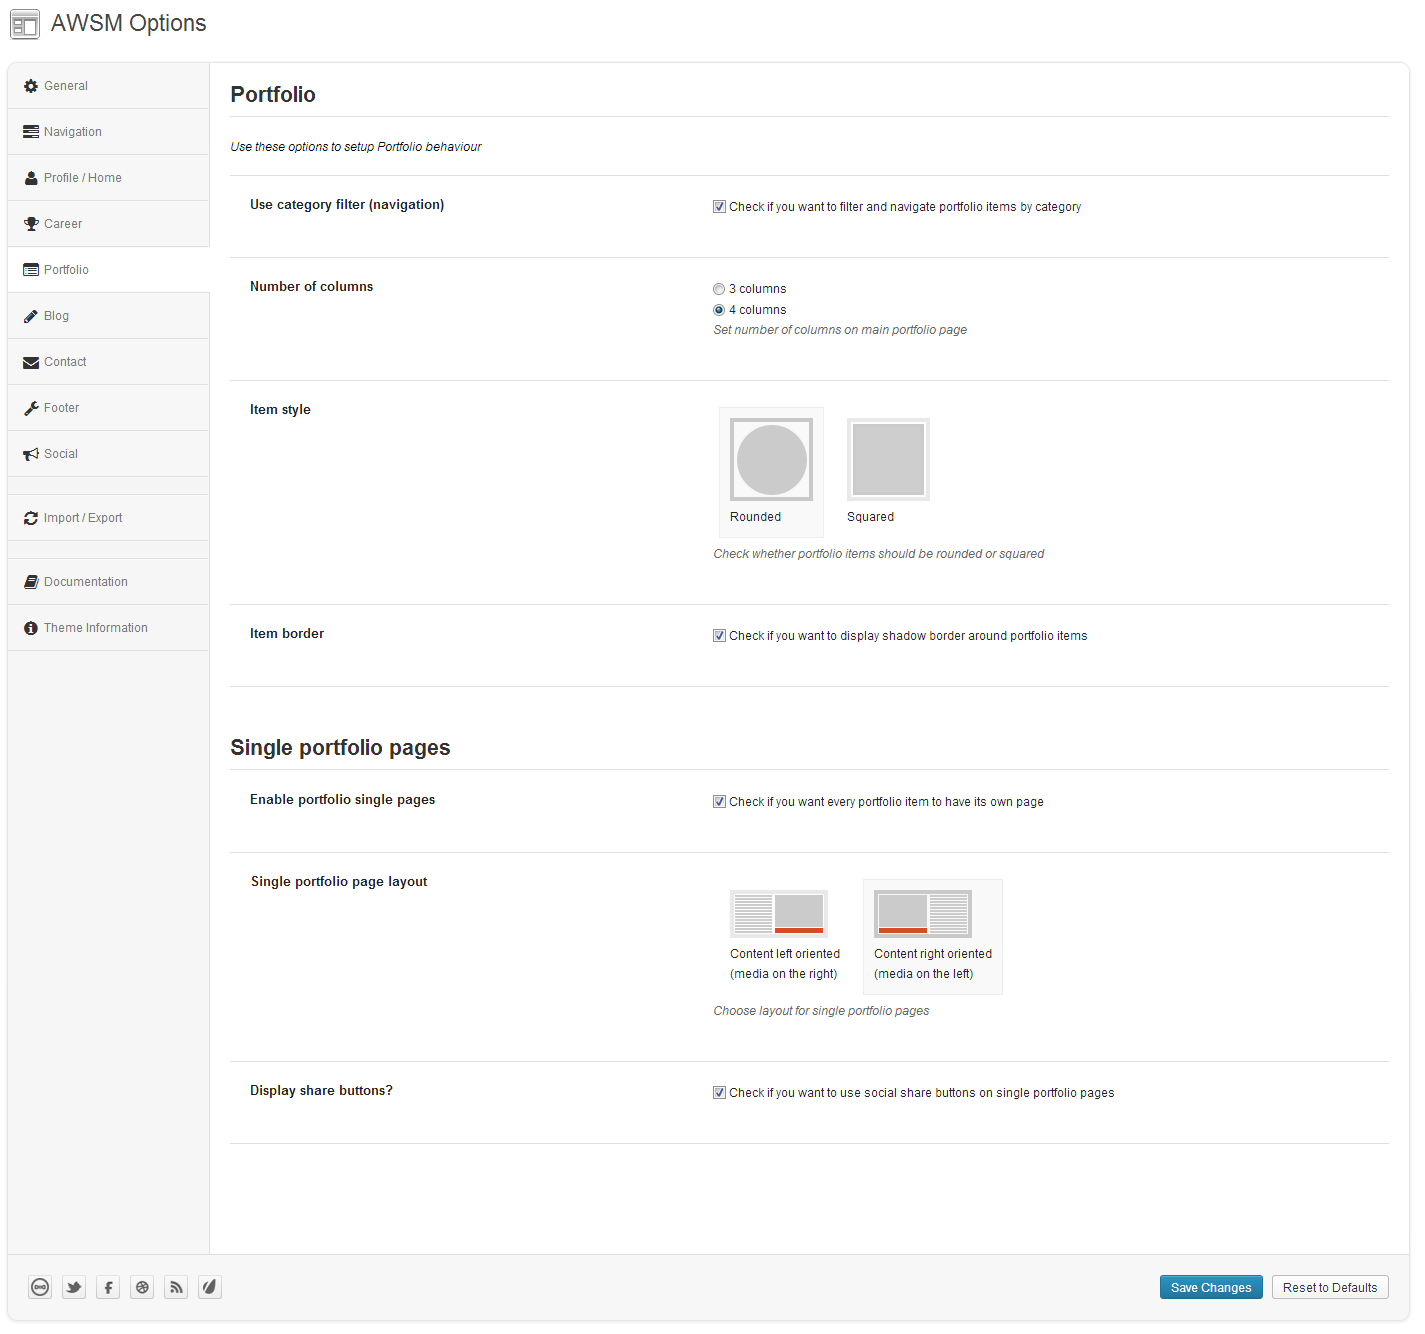Open the Theme Information section
Screen dimensions: 1425x1334
pos(108,628)
